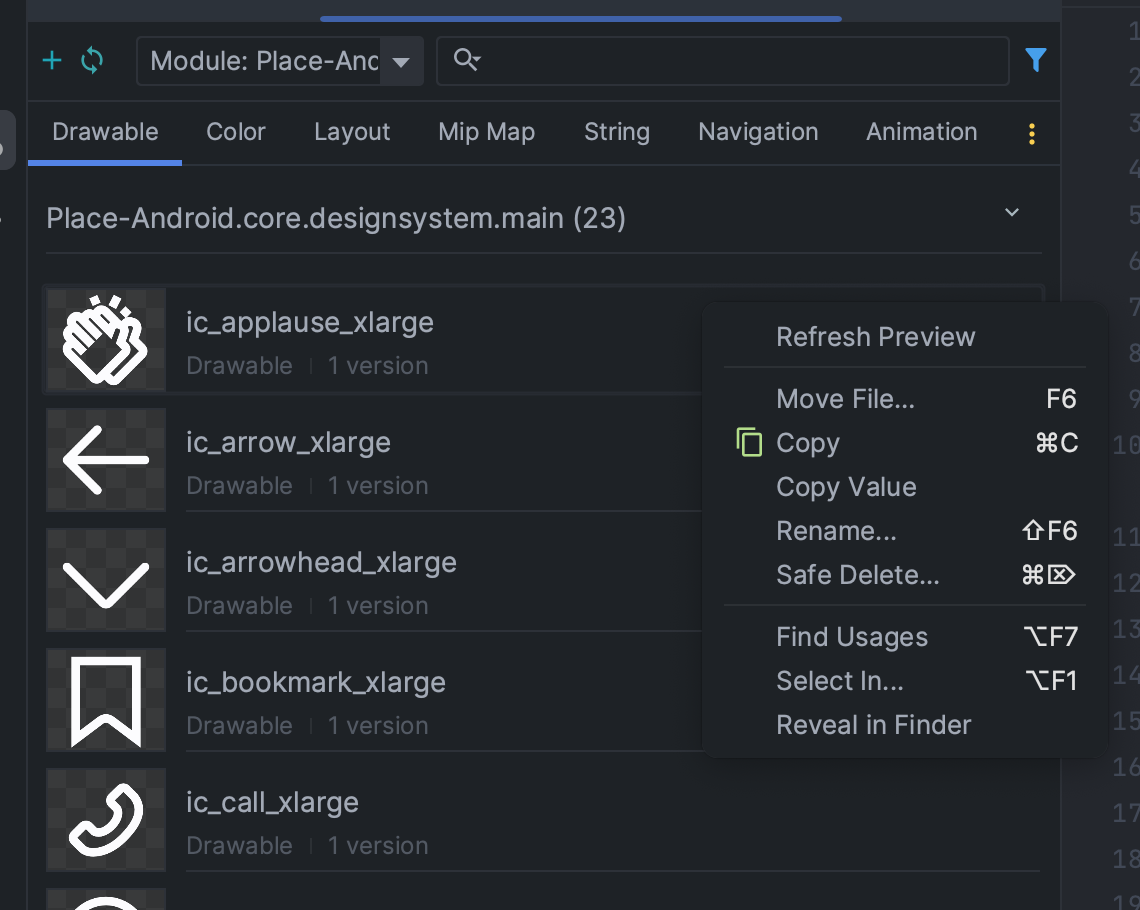Click the ic_arrowhead_xlarge name text

point(321,562)
